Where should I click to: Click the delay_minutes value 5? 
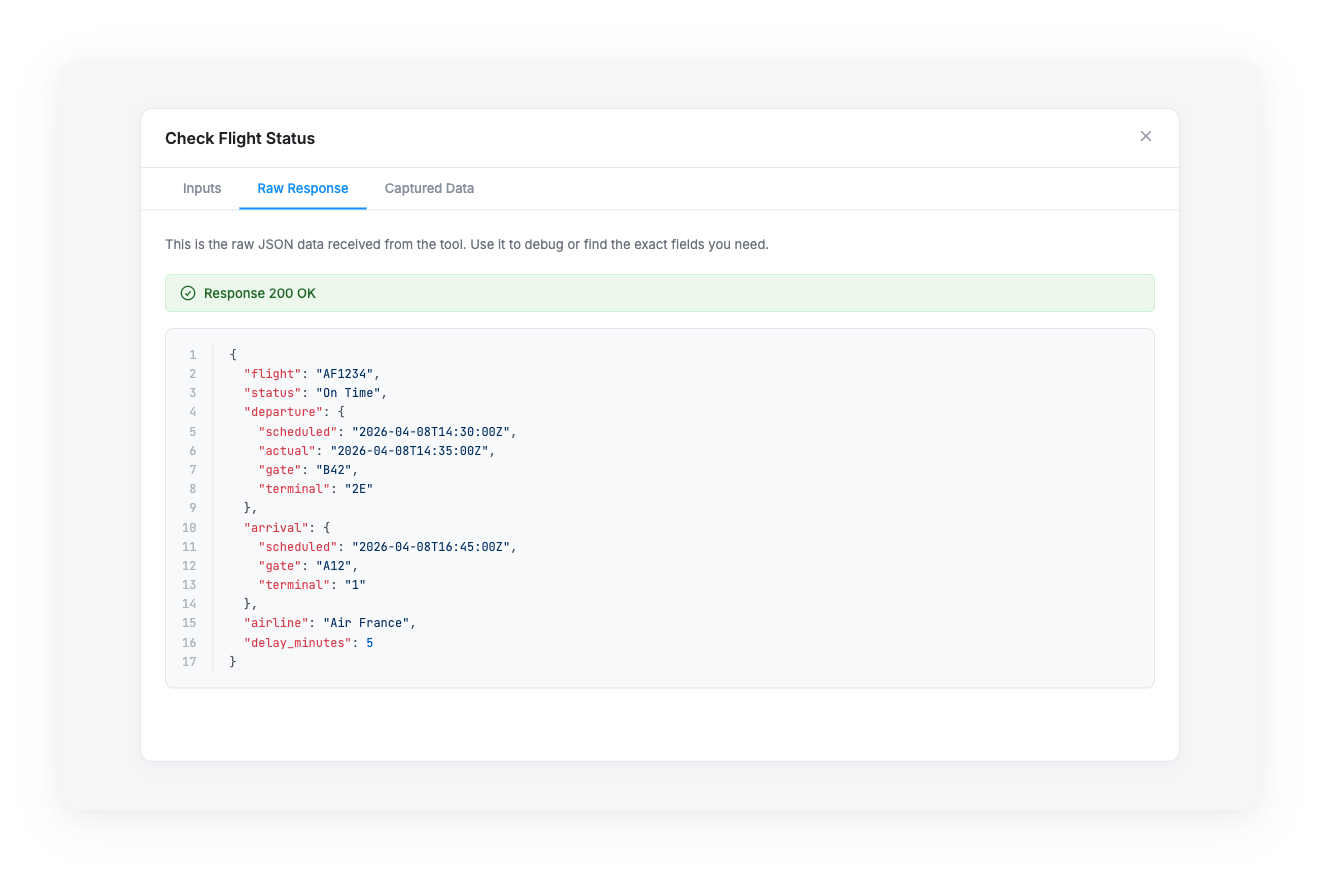point(368,642)
